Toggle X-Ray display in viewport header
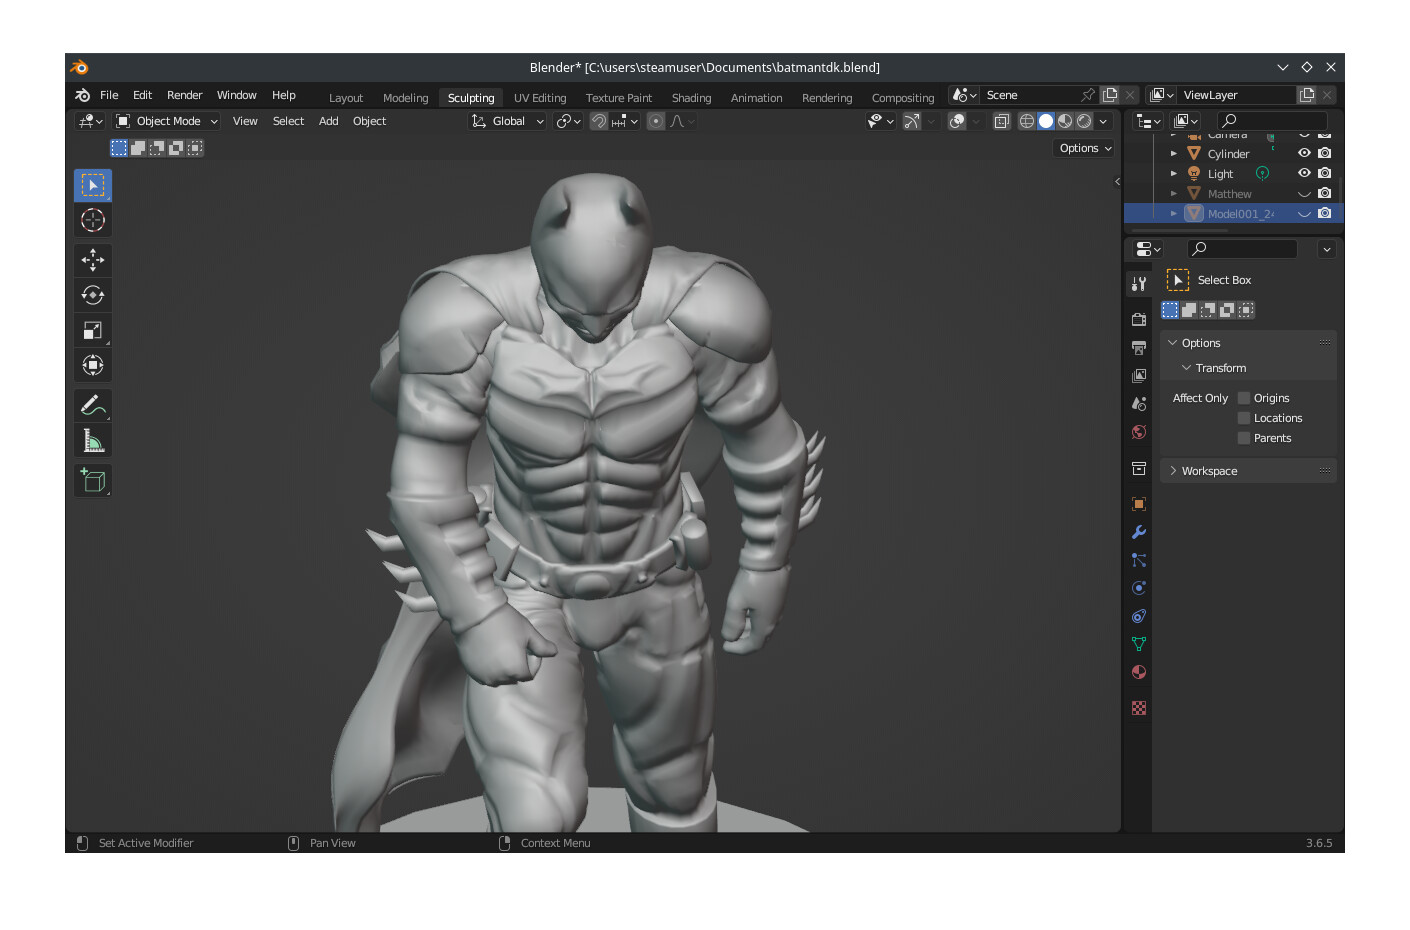 [x=1002, y=121]
